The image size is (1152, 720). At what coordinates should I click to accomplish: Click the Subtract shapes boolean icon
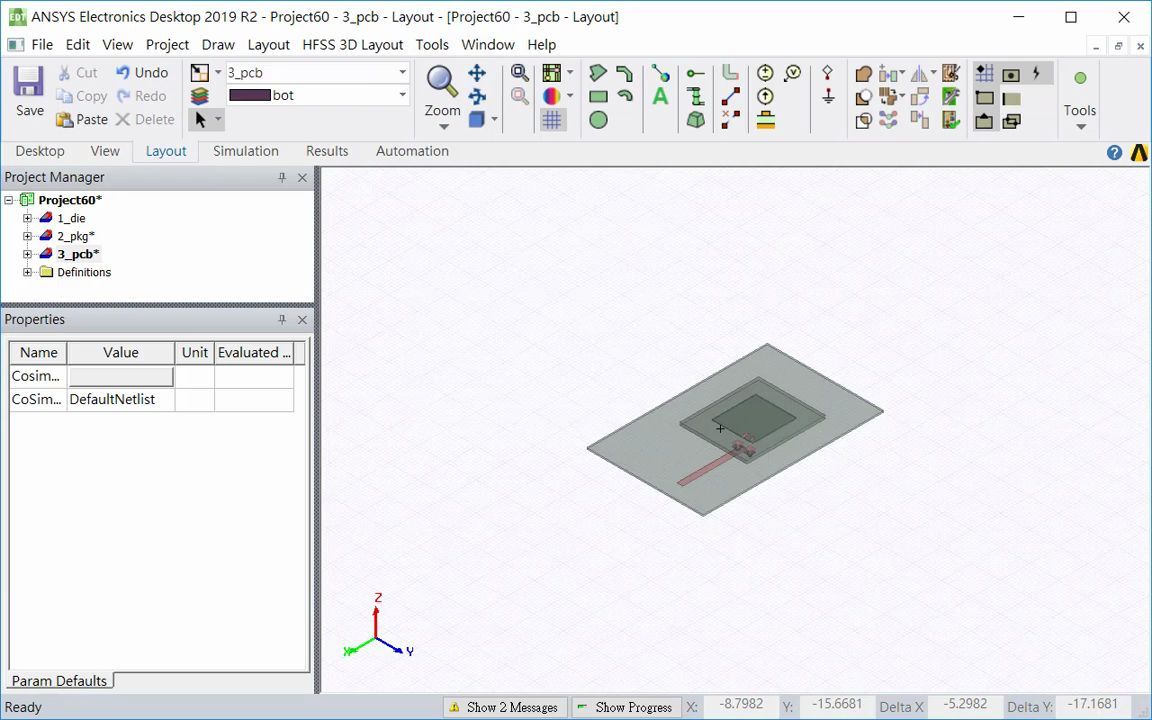(863, 96)
